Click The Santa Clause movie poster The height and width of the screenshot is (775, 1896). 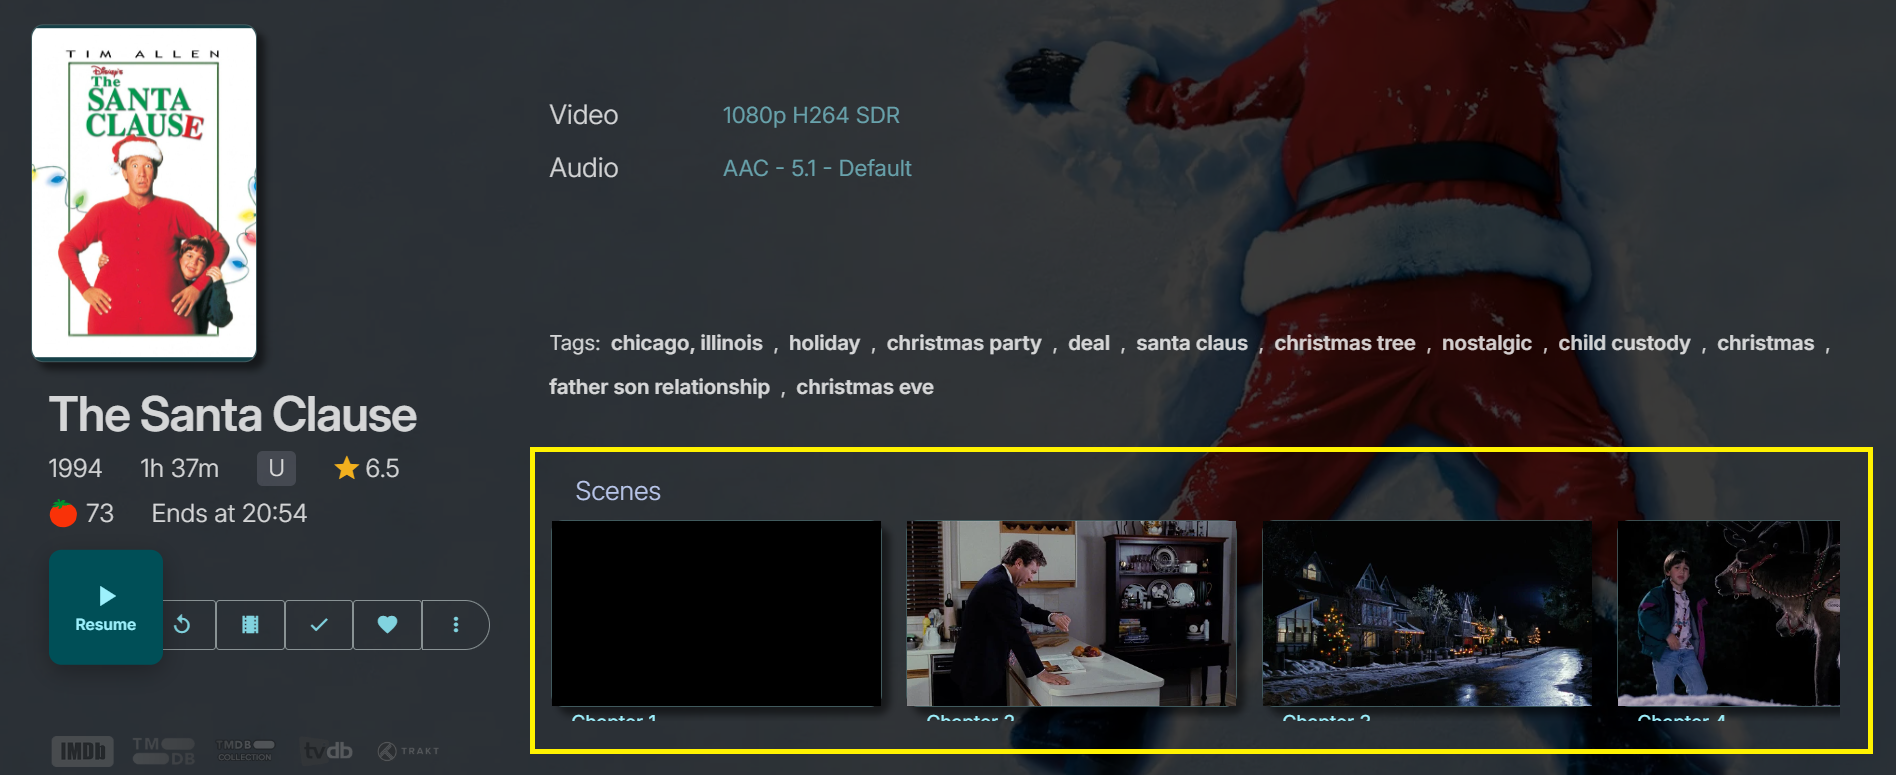(x=144, y=193)
